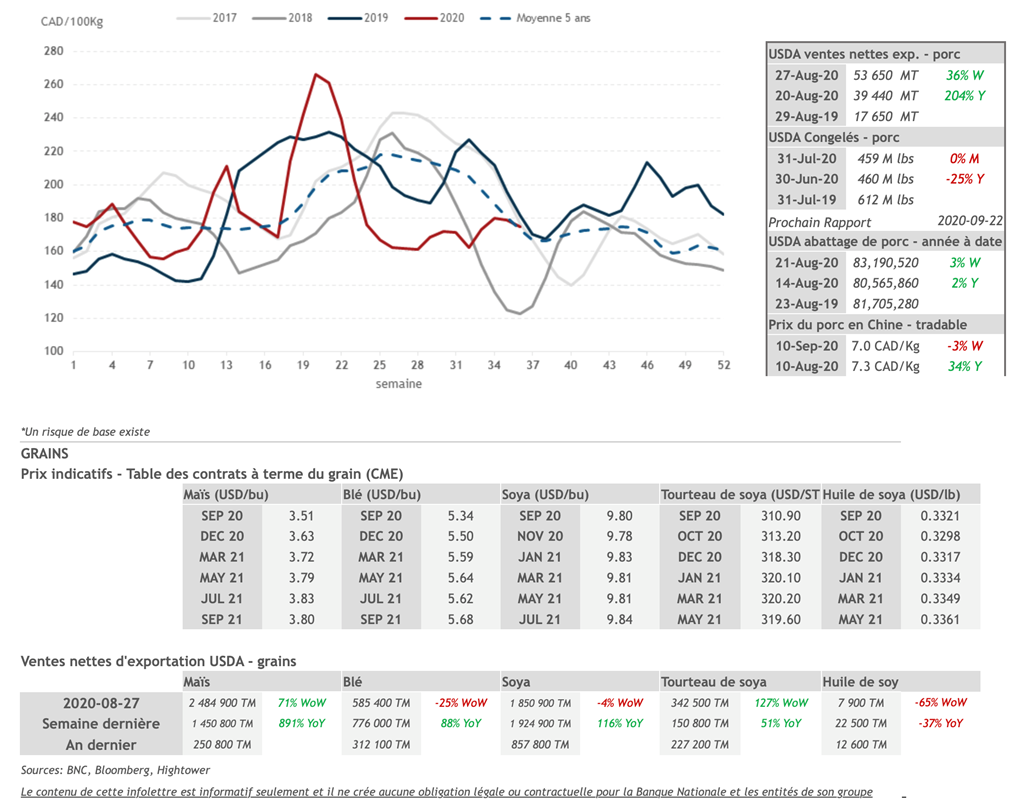1024x810 pixels.
Task: Select the 2020-08-27 row label in exports table
Action: pos(100,702)
